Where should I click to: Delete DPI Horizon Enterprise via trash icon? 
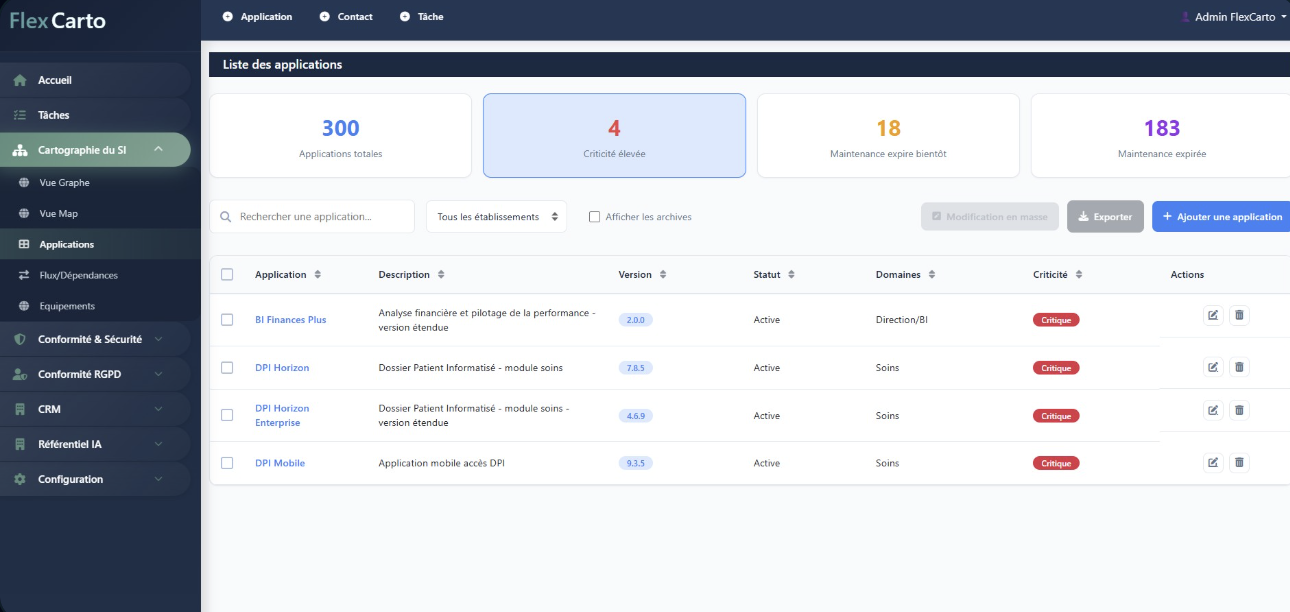pyautogui.click(x=1239, y=410)
